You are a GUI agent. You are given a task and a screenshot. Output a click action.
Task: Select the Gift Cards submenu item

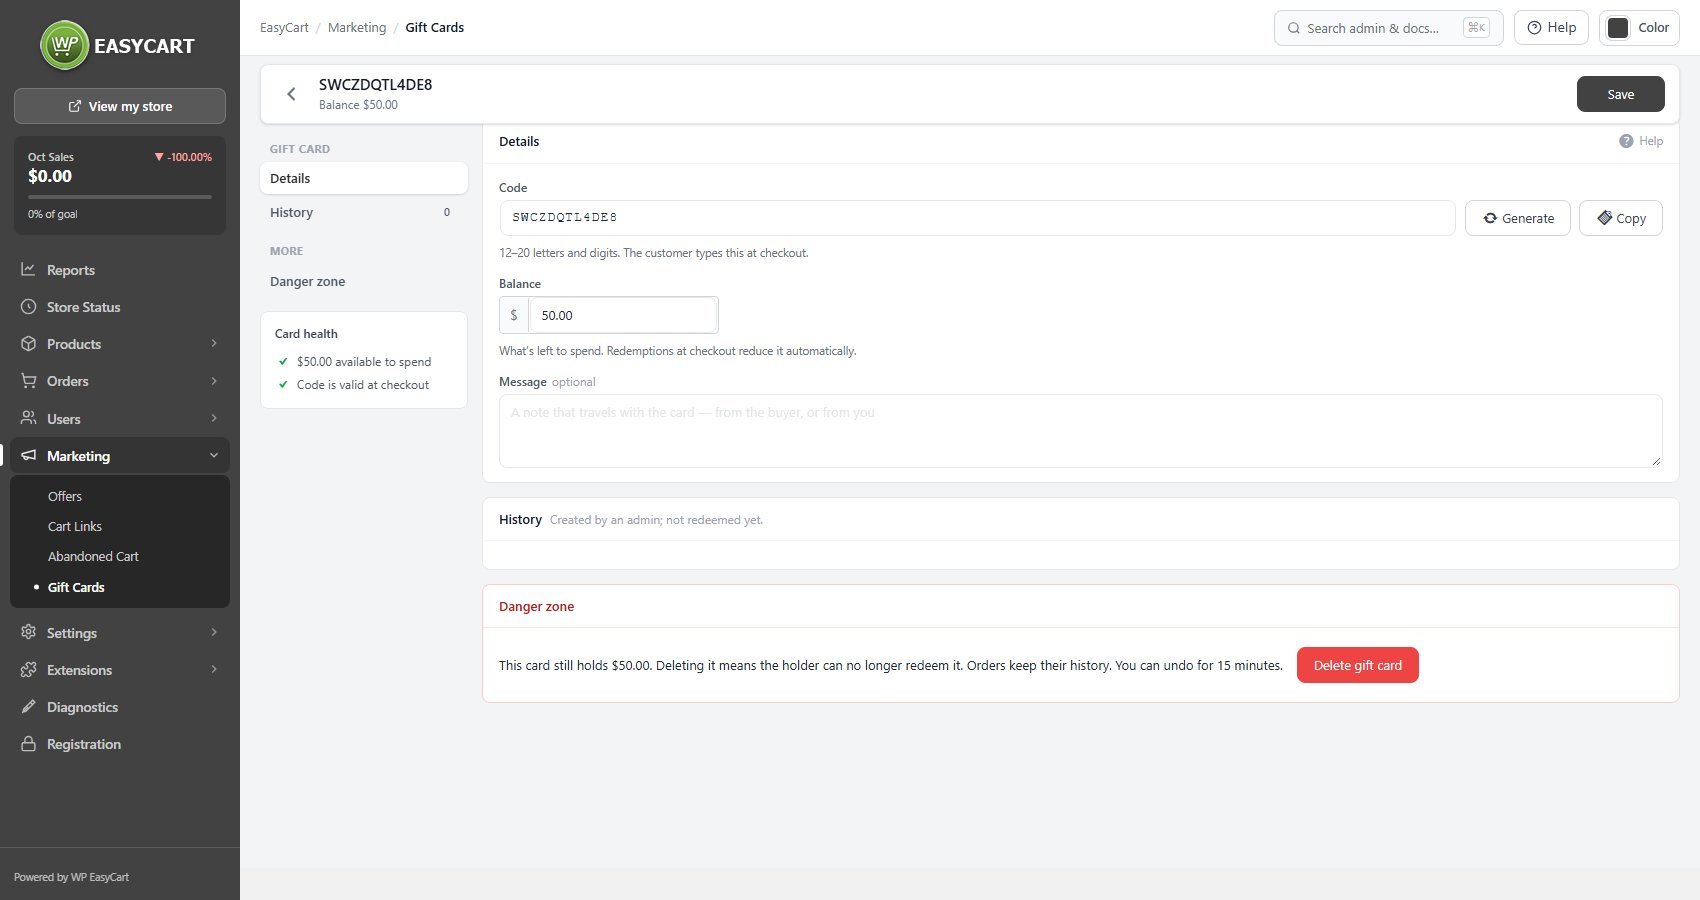coord(76,587)
